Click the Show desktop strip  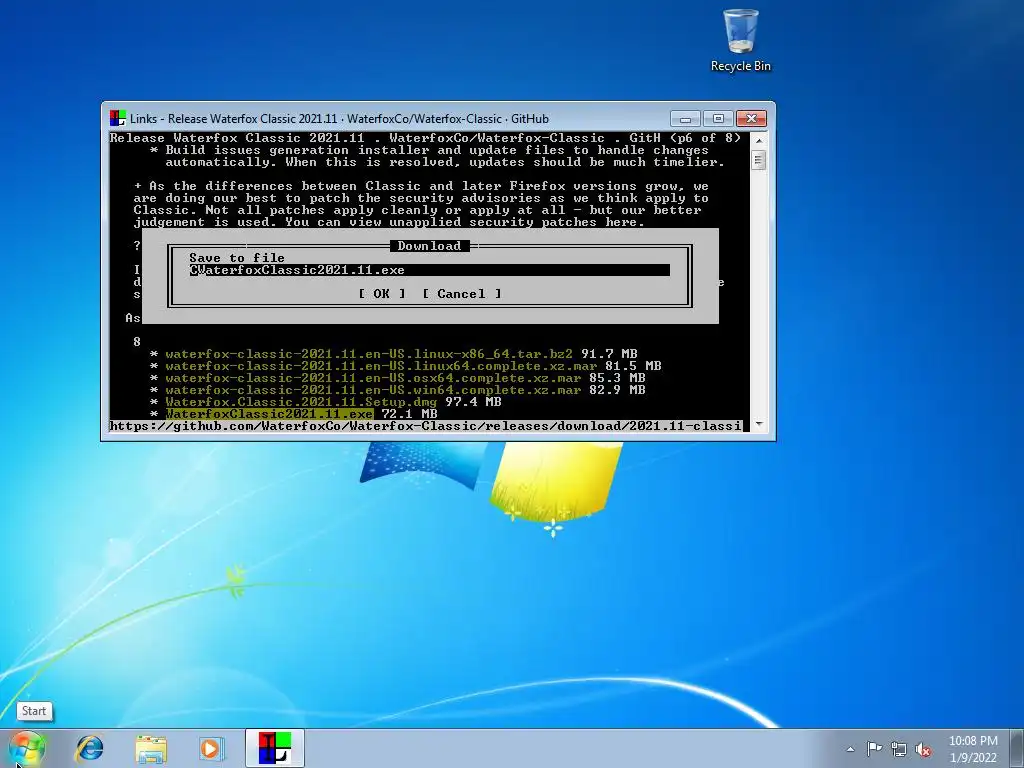point(1016,748)
